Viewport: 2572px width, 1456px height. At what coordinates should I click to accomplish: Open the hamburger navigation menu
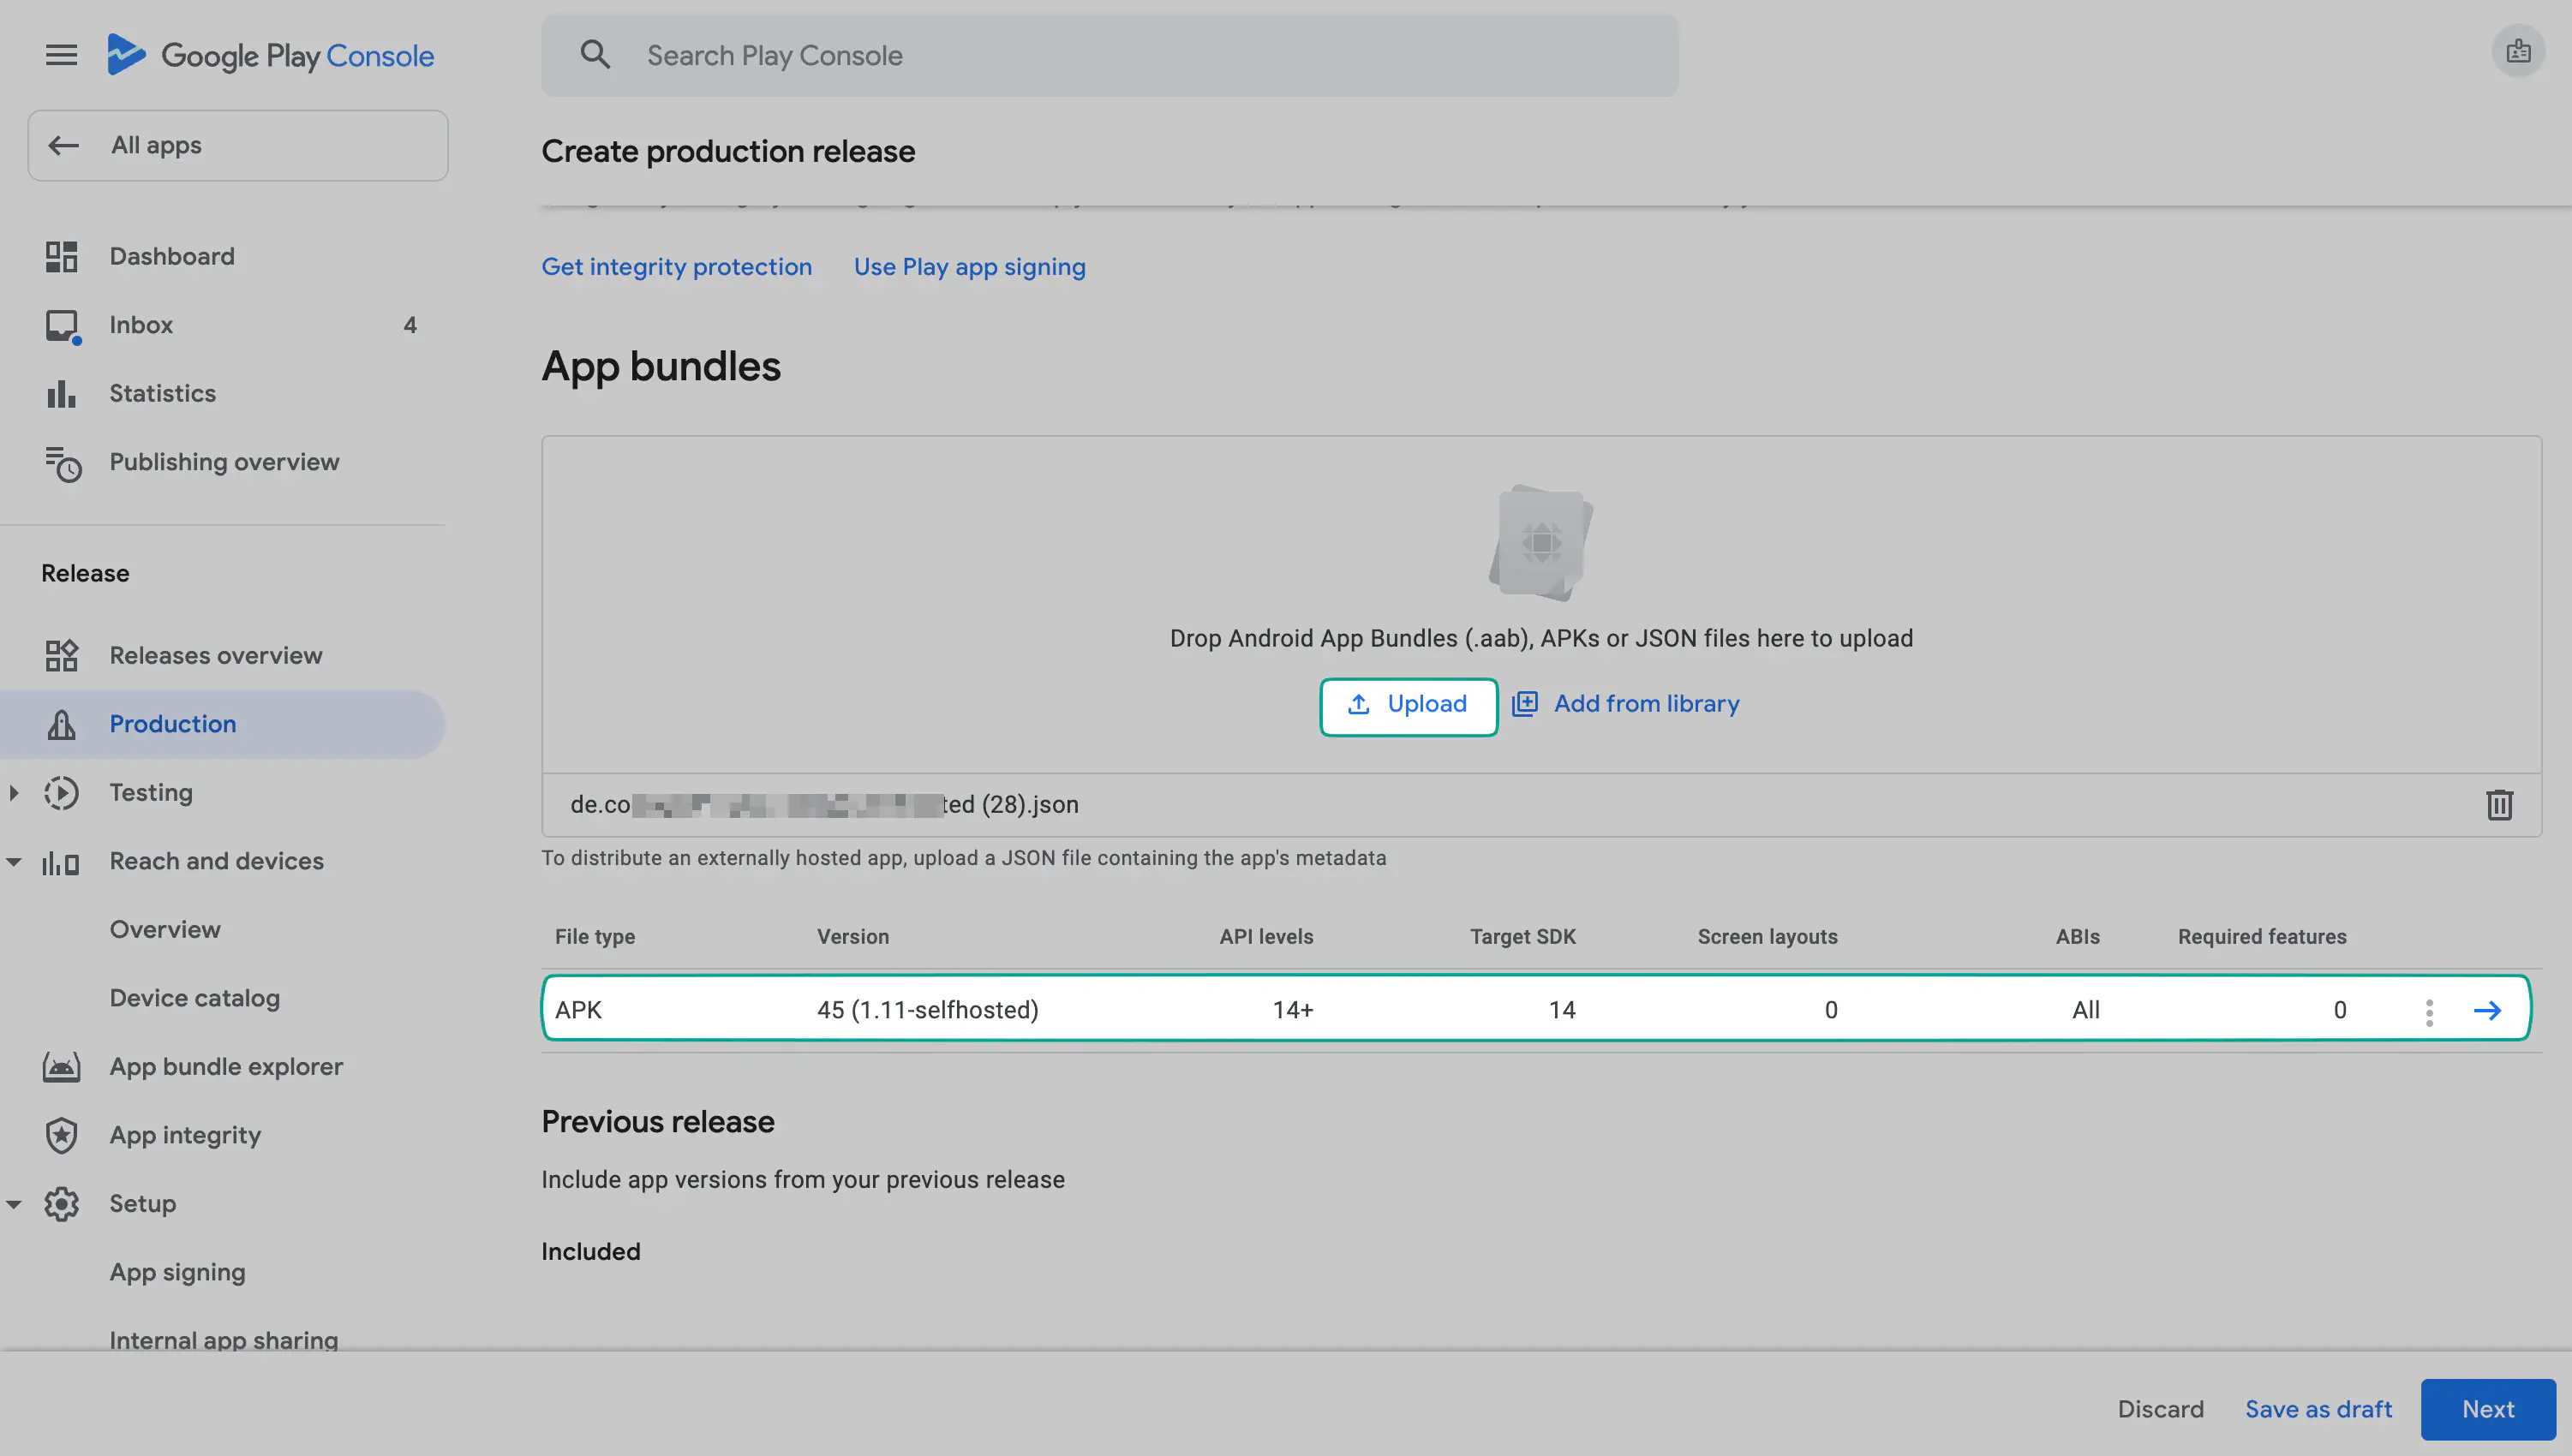point(61,55)
